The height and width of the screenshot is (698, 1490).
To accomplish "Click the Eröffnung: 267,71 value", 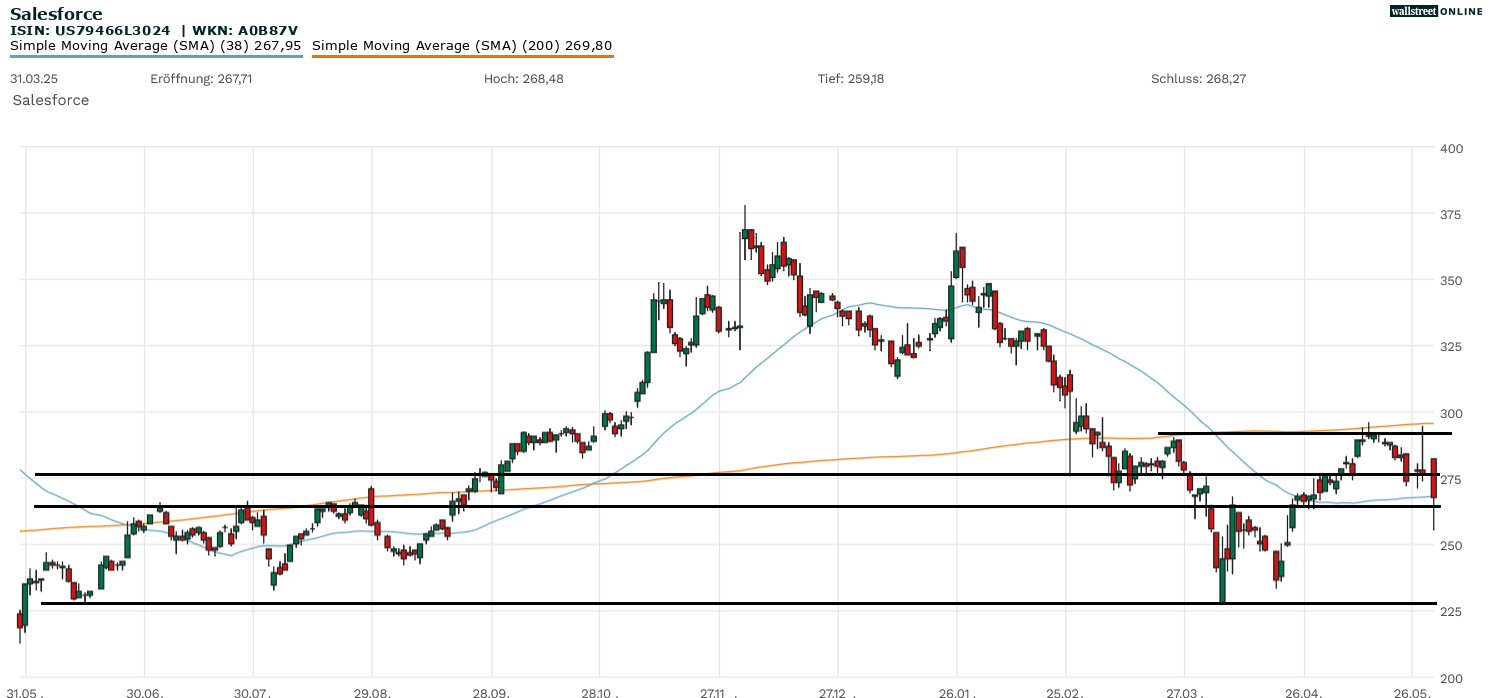I will click(201, 79).
